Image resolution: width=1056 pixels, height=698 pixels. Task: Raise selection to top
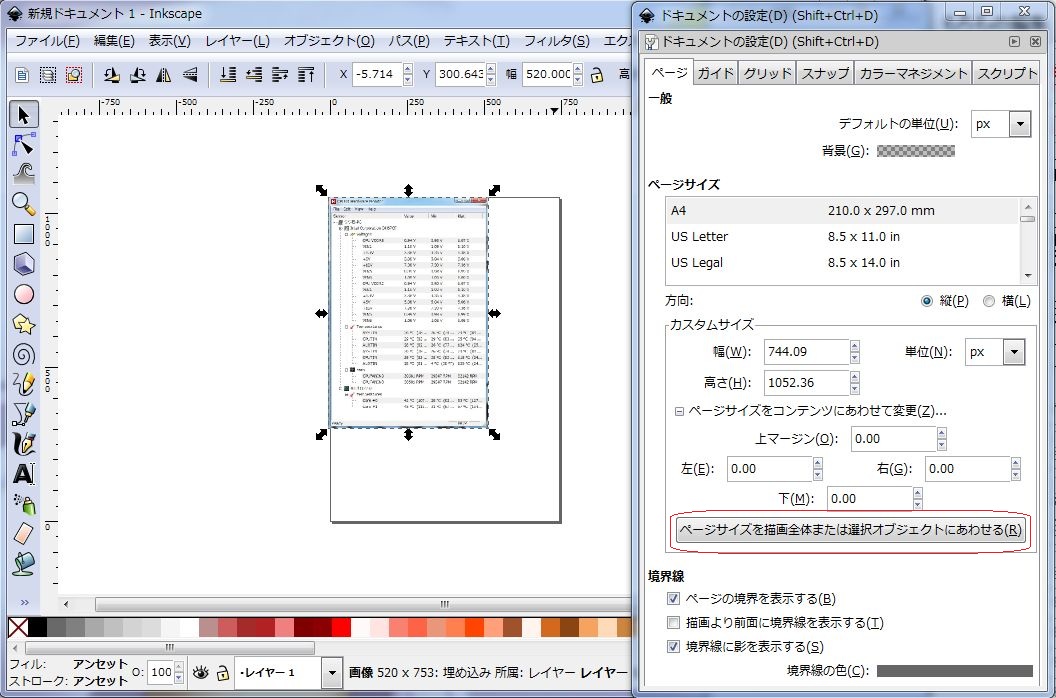point(306,74)
